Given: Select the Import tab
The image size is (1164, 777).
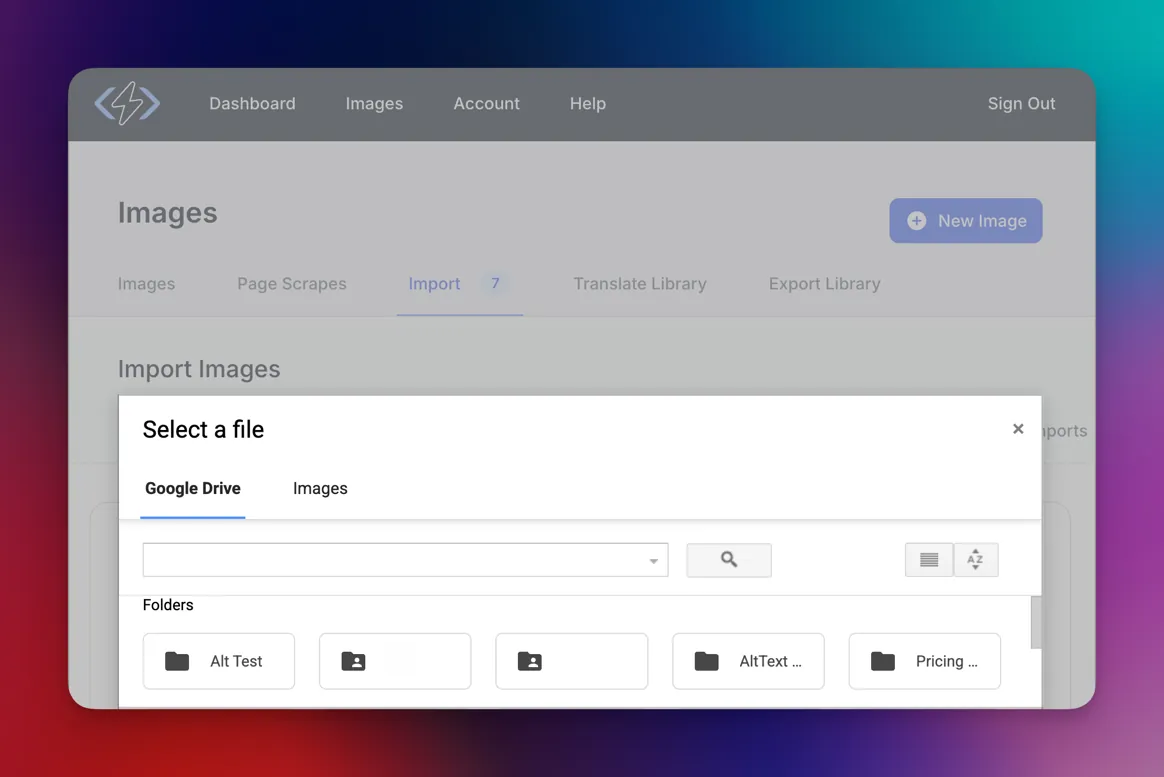Looking at the screenshot, I should 434,283.
